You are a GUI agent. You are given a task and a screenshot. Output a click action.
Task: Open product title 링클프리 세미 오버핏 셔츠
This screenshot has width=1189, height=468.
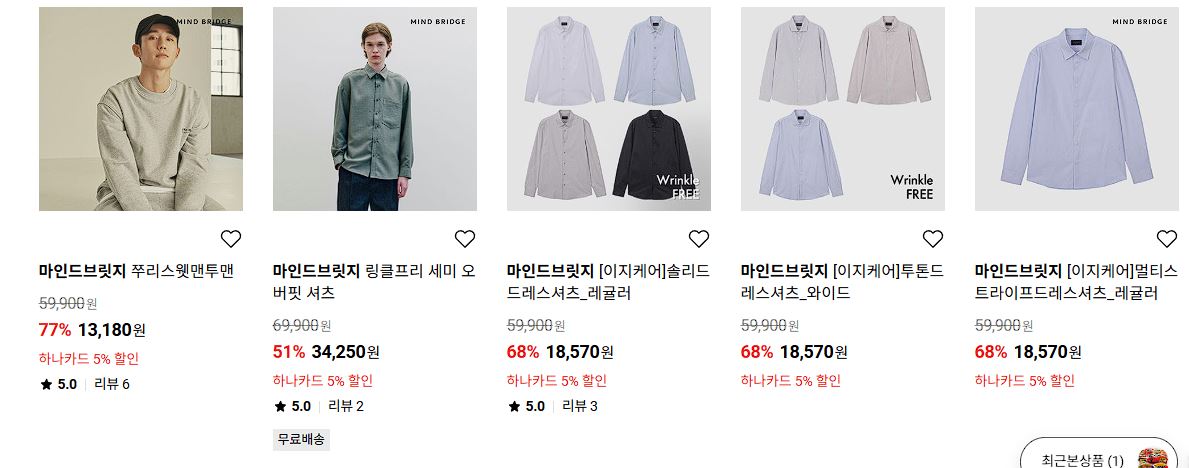(x=375, y=281)
